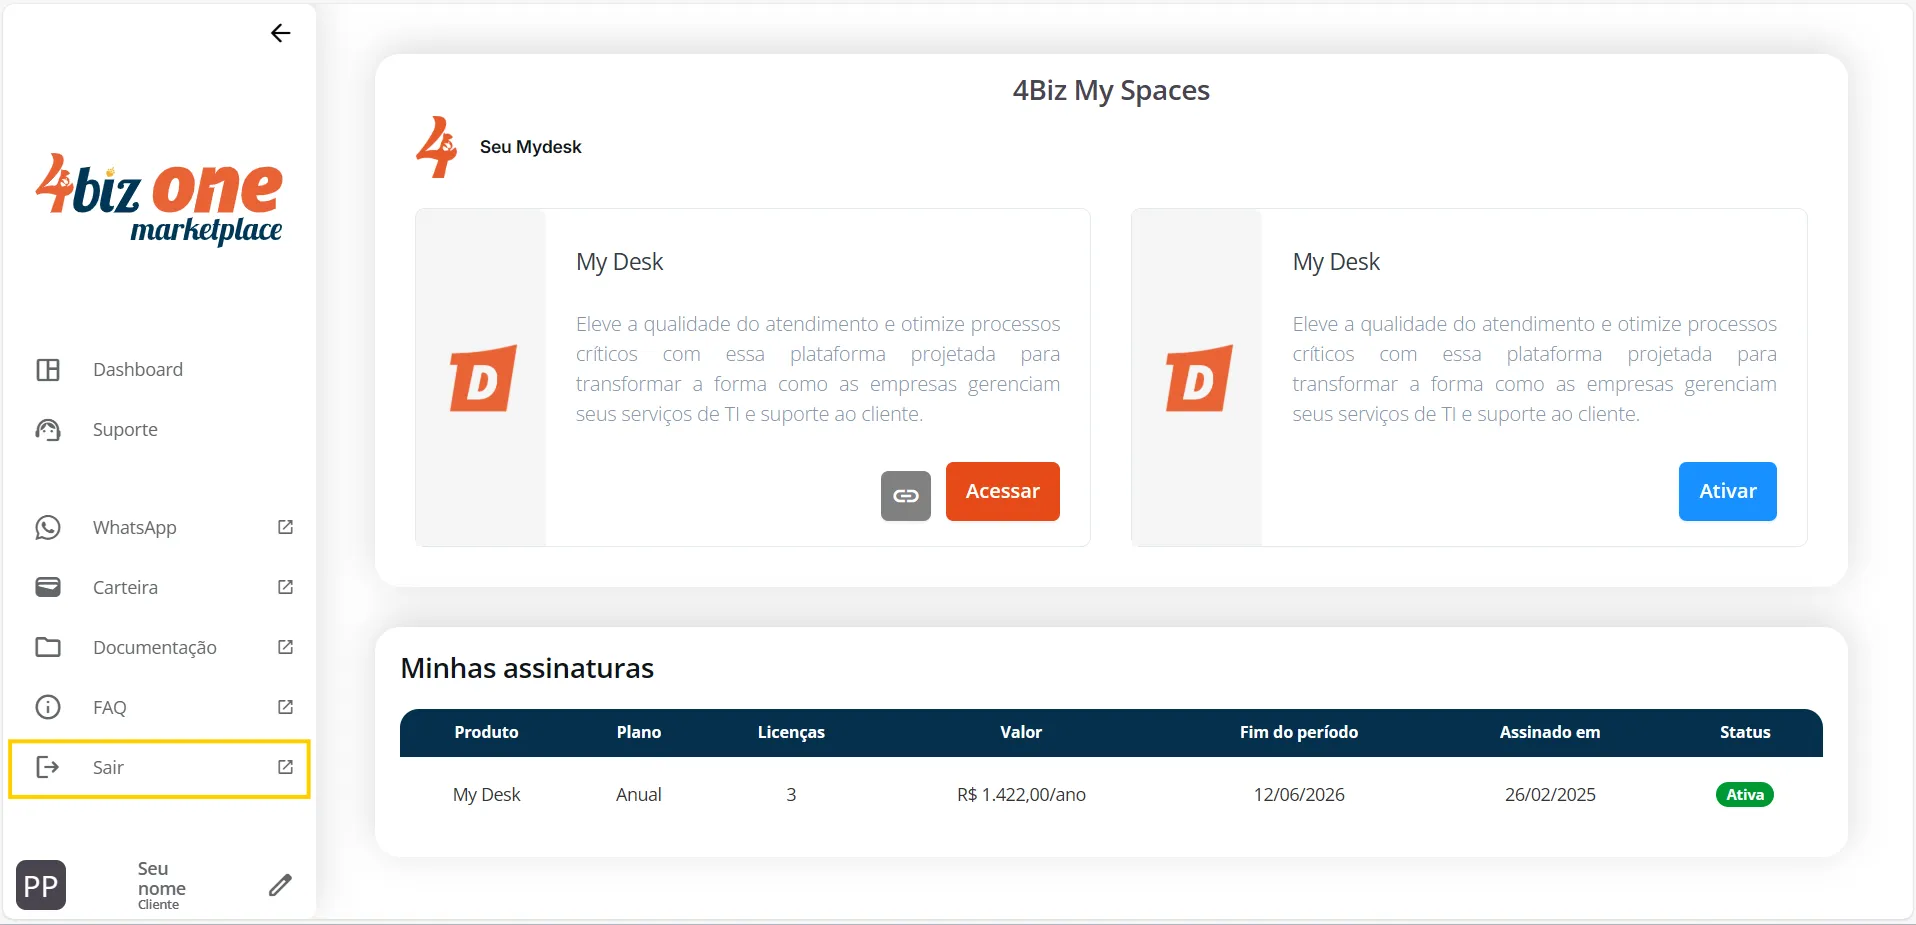The height and width of the screenshot is (925, 1916).
Task: Click My Desk title on the Ativar card
Action: pos(1336,262)
